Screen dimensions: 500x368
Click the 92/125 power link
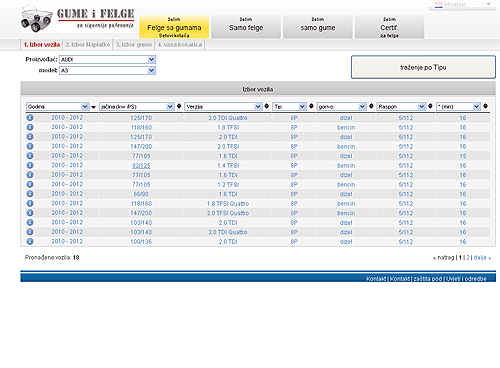tap(141, 166)
